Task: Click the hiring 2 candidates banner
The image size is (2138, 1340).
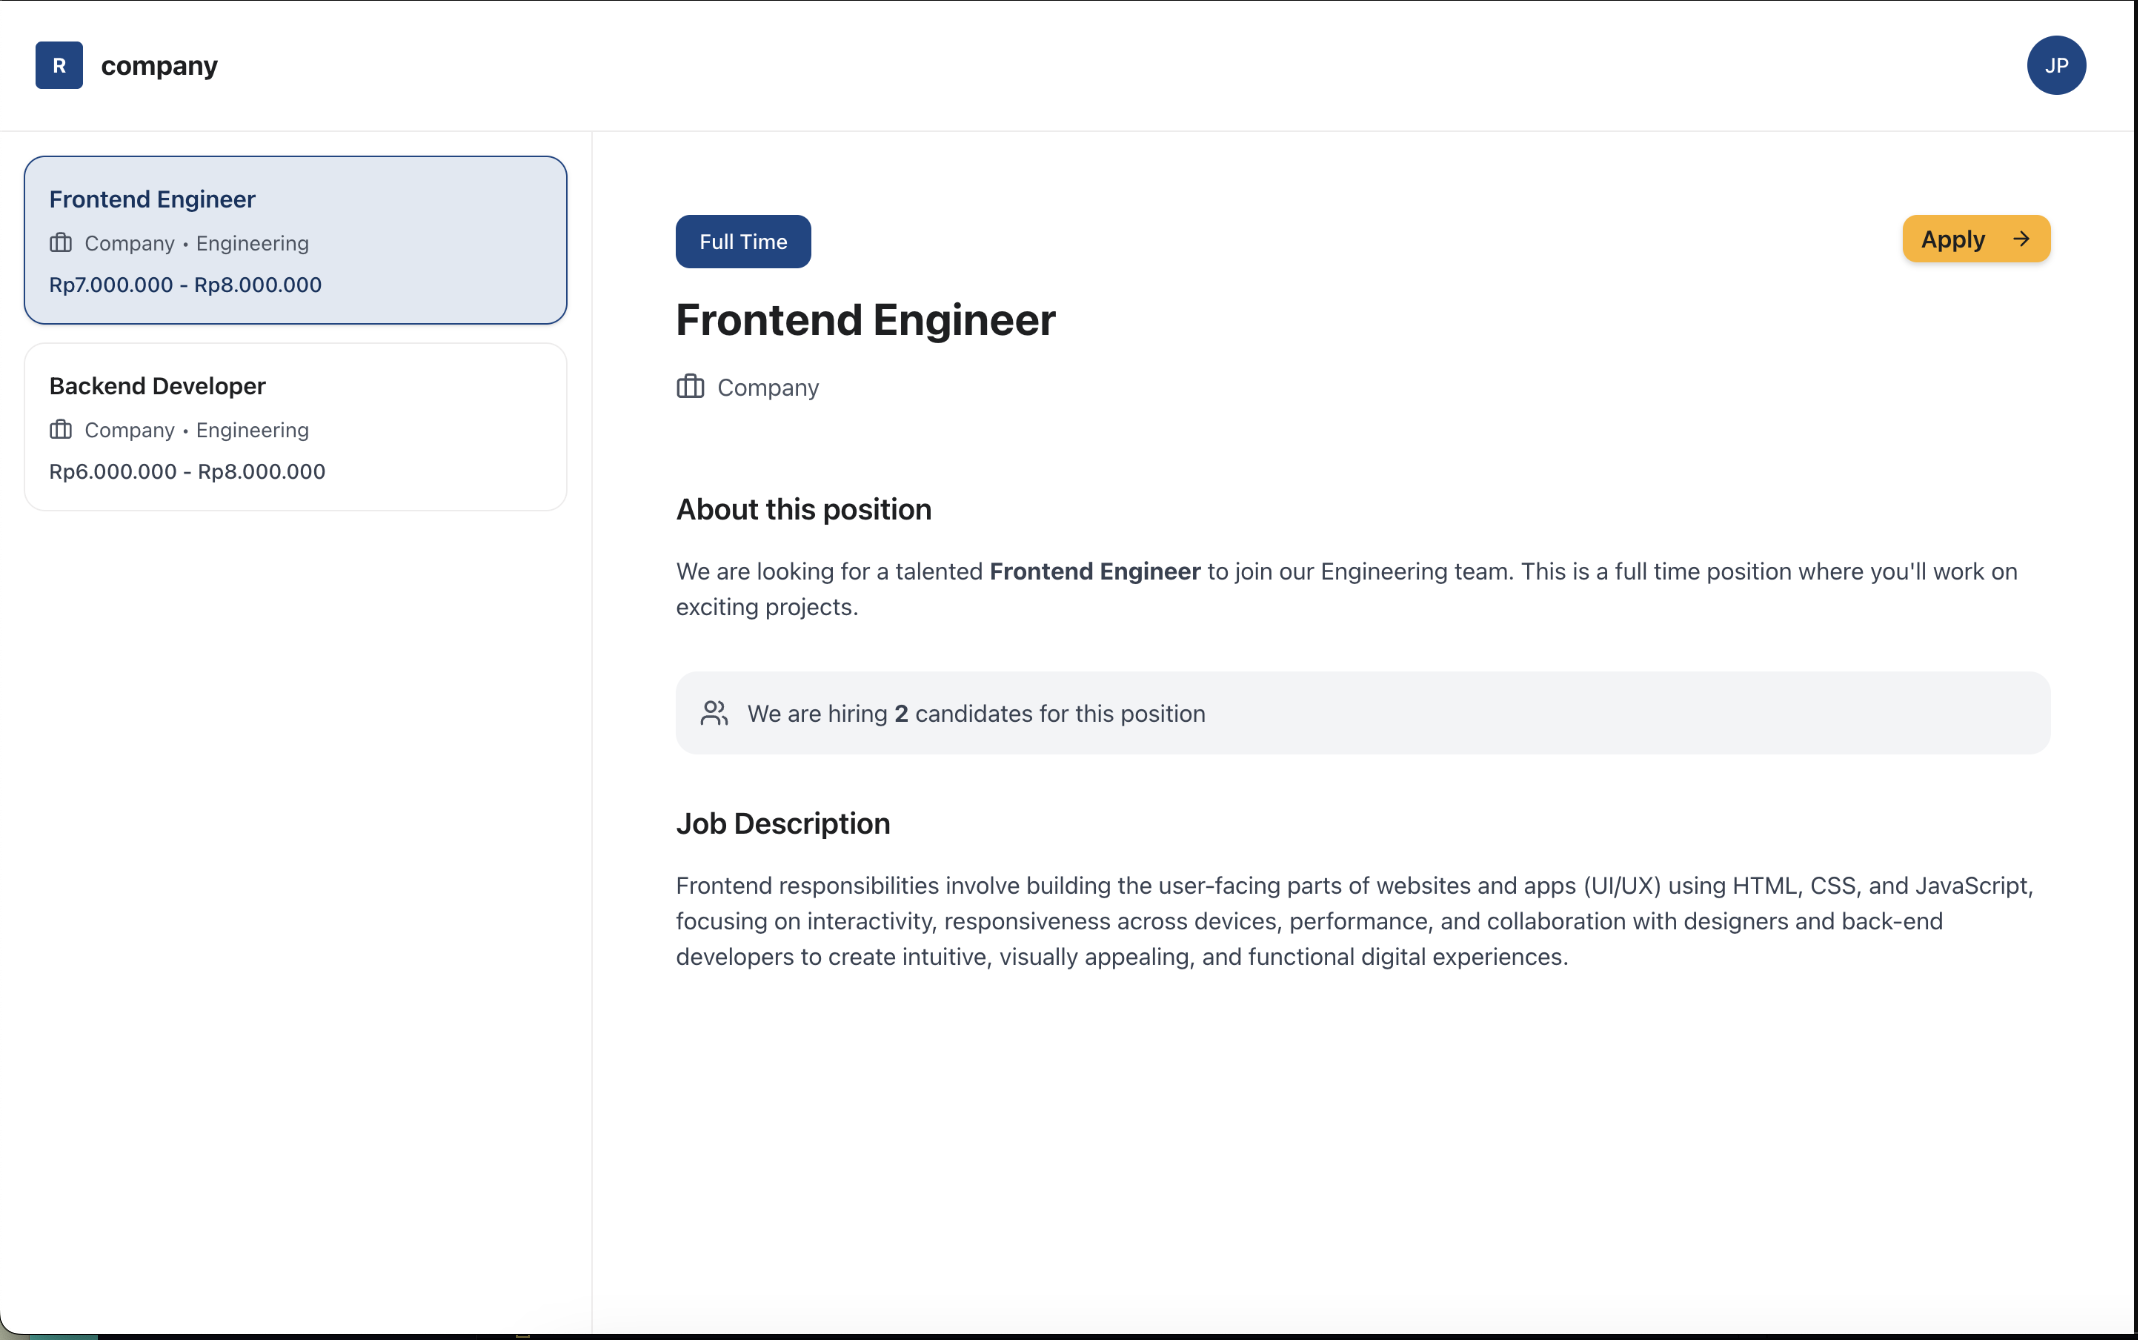Action: point(1362,713)
